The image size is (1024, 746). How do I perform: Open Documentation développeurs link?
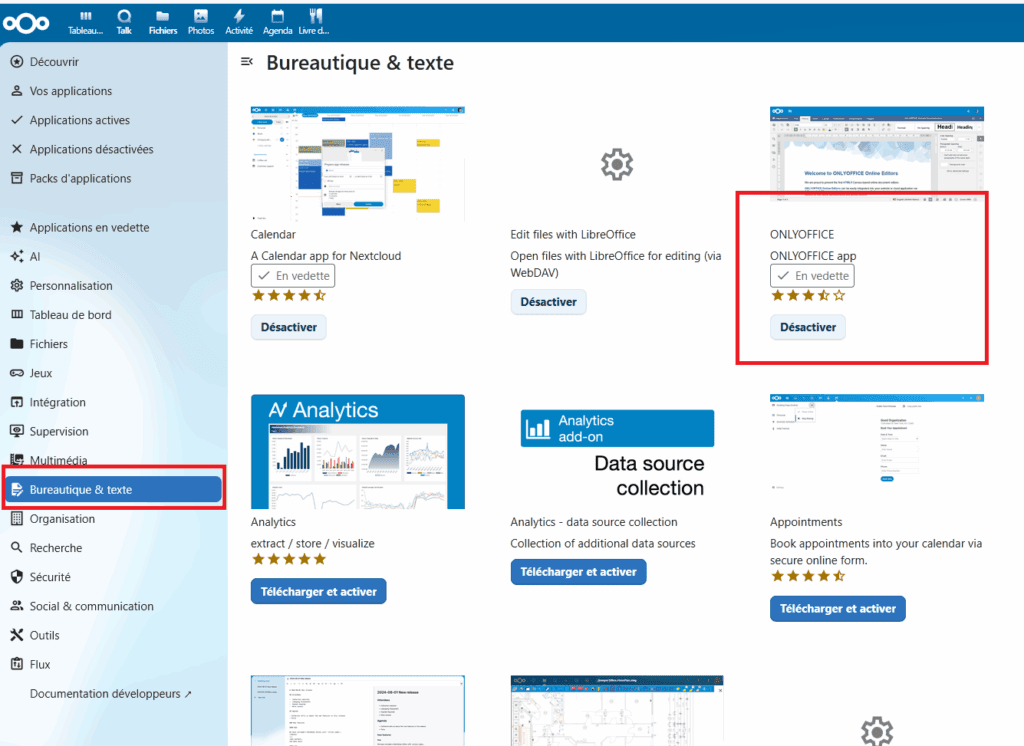(x=110, y=694)
